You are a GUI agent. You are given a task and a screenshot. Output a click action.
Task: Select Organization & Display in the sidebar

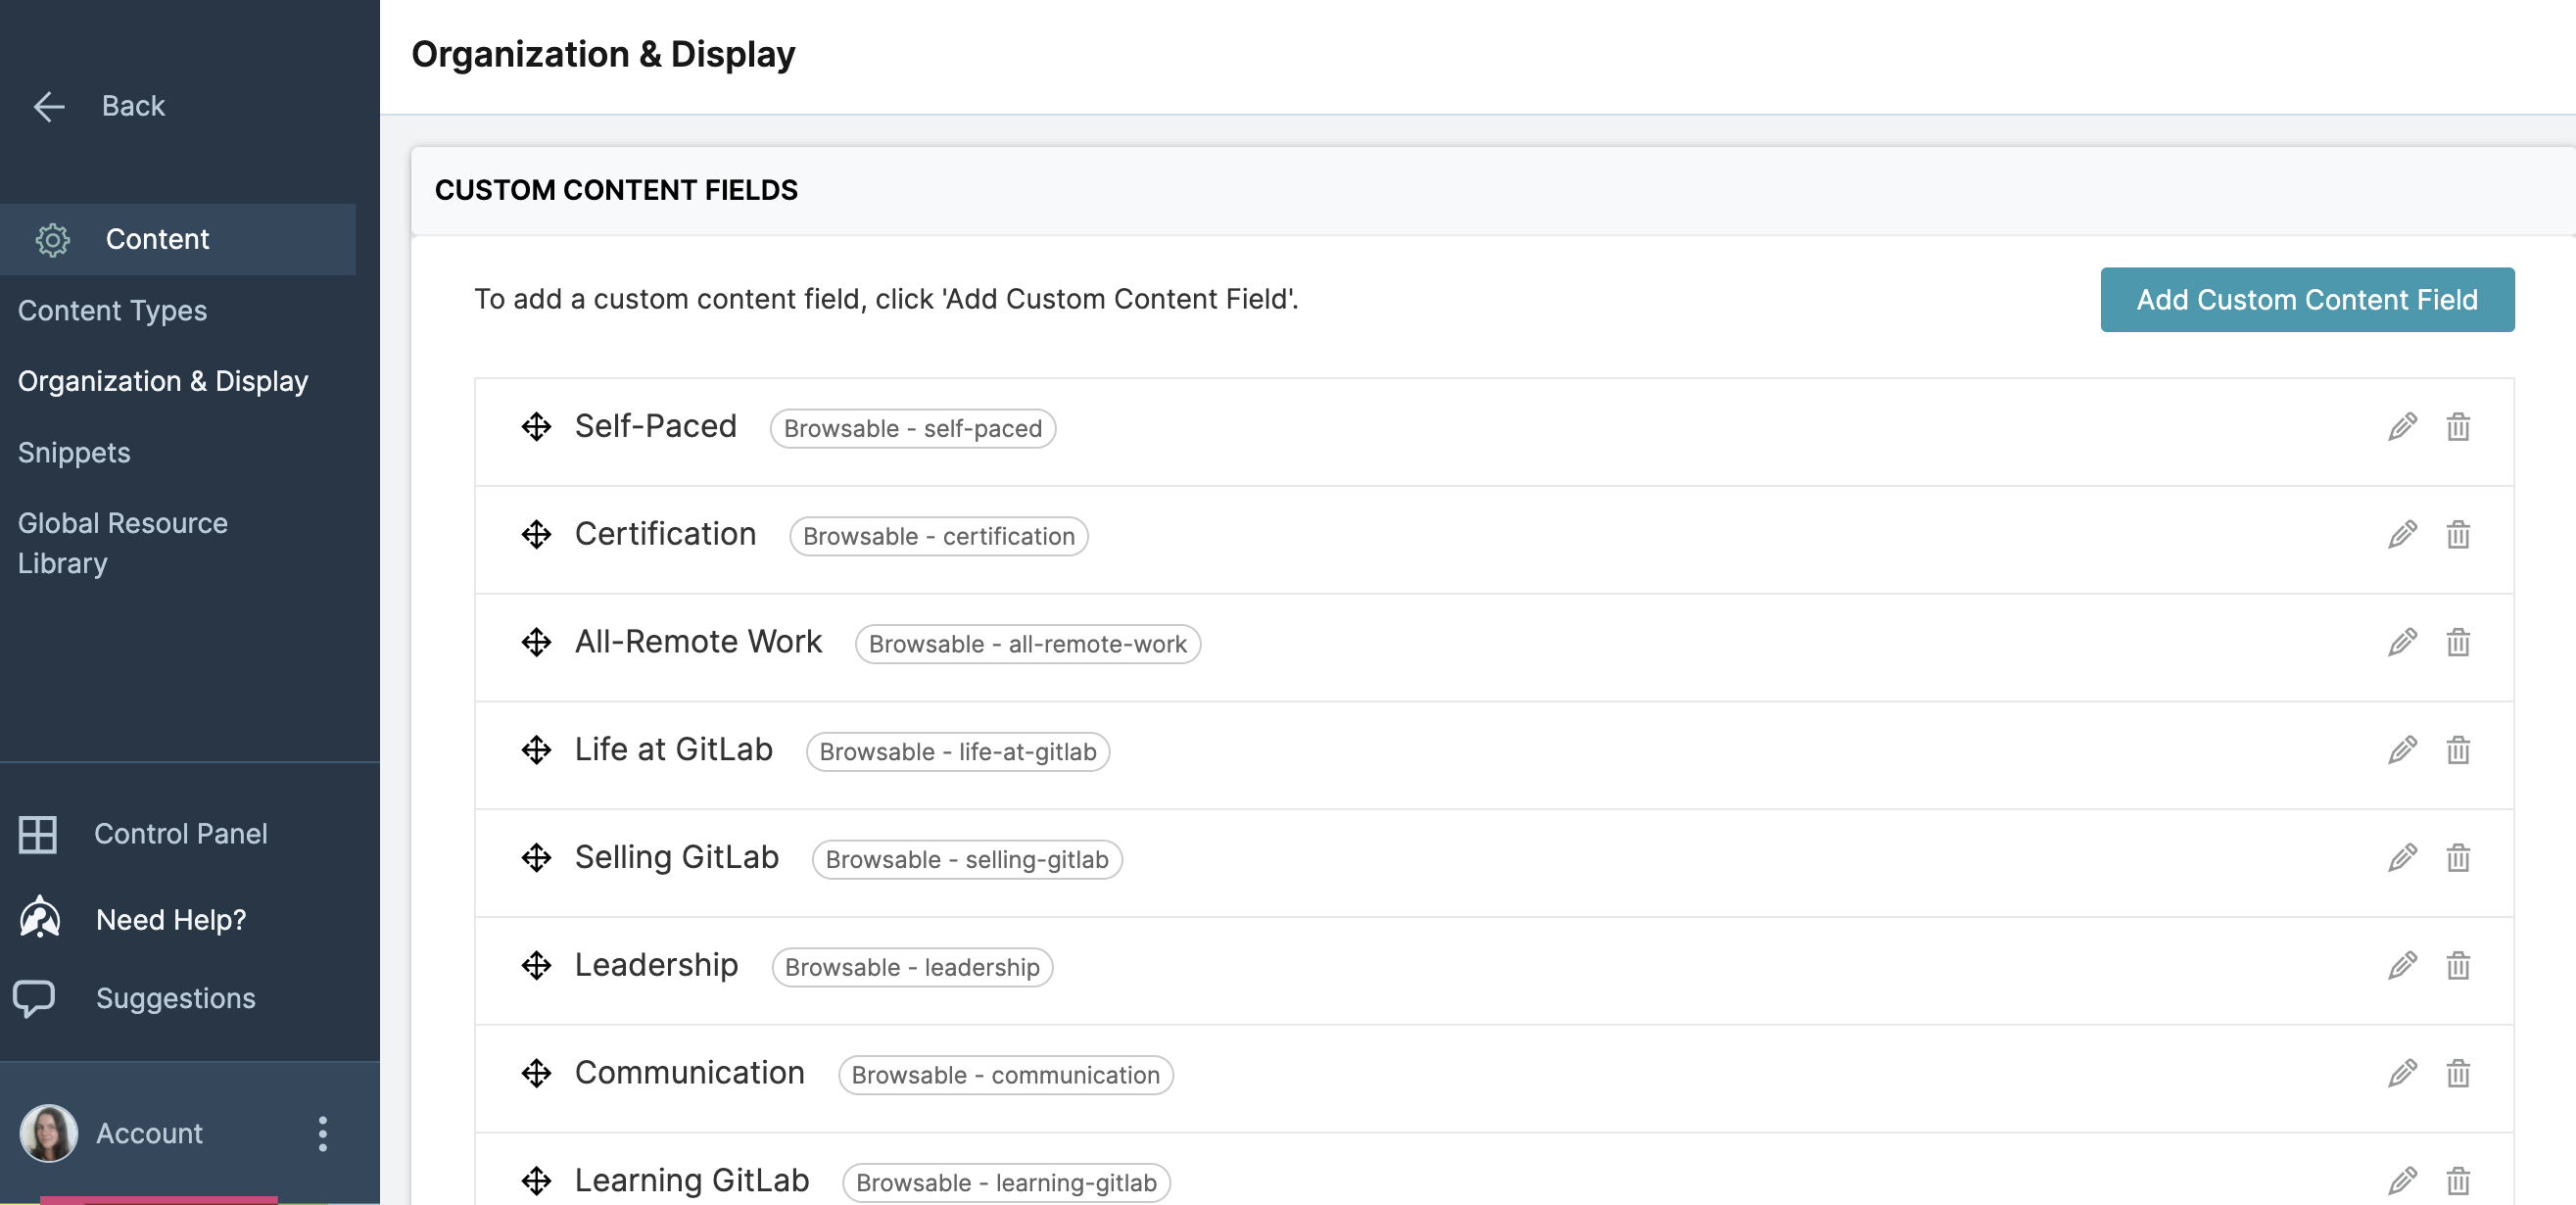162,381
